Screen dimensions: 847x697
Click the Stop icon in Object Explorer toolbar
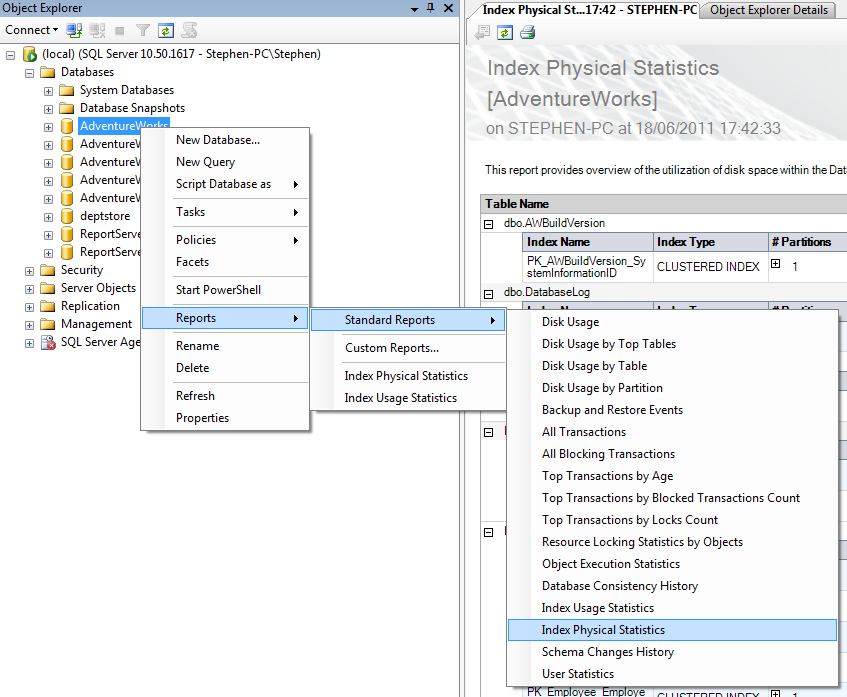[x=119, y=30]
